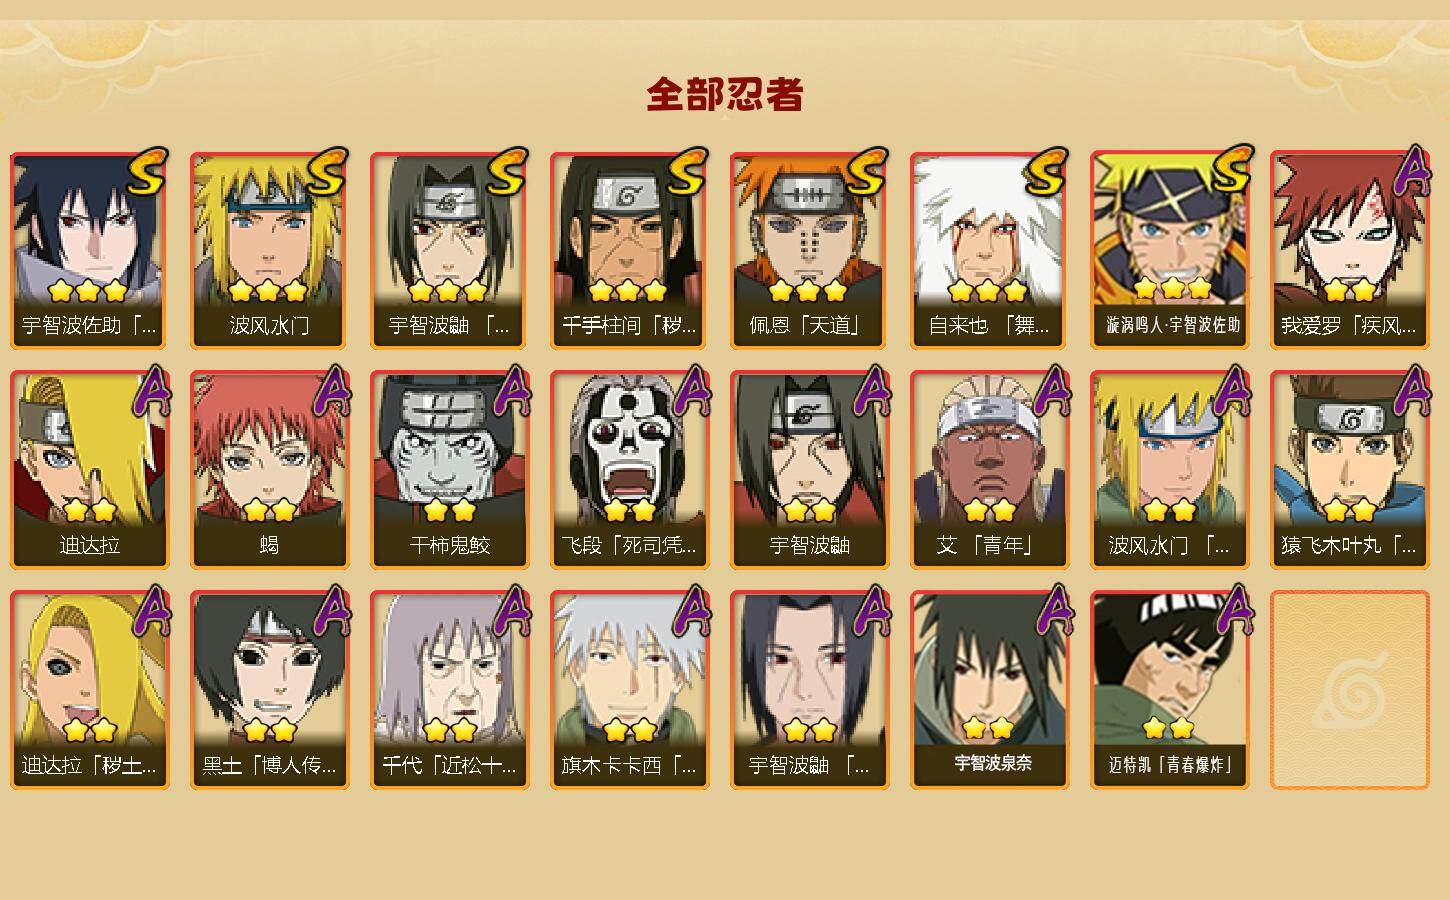The width and height of the screenshot is (1450, 900).
Task: Pick the 干柿鬼鲛 ninja card
Action: point(449,470)
